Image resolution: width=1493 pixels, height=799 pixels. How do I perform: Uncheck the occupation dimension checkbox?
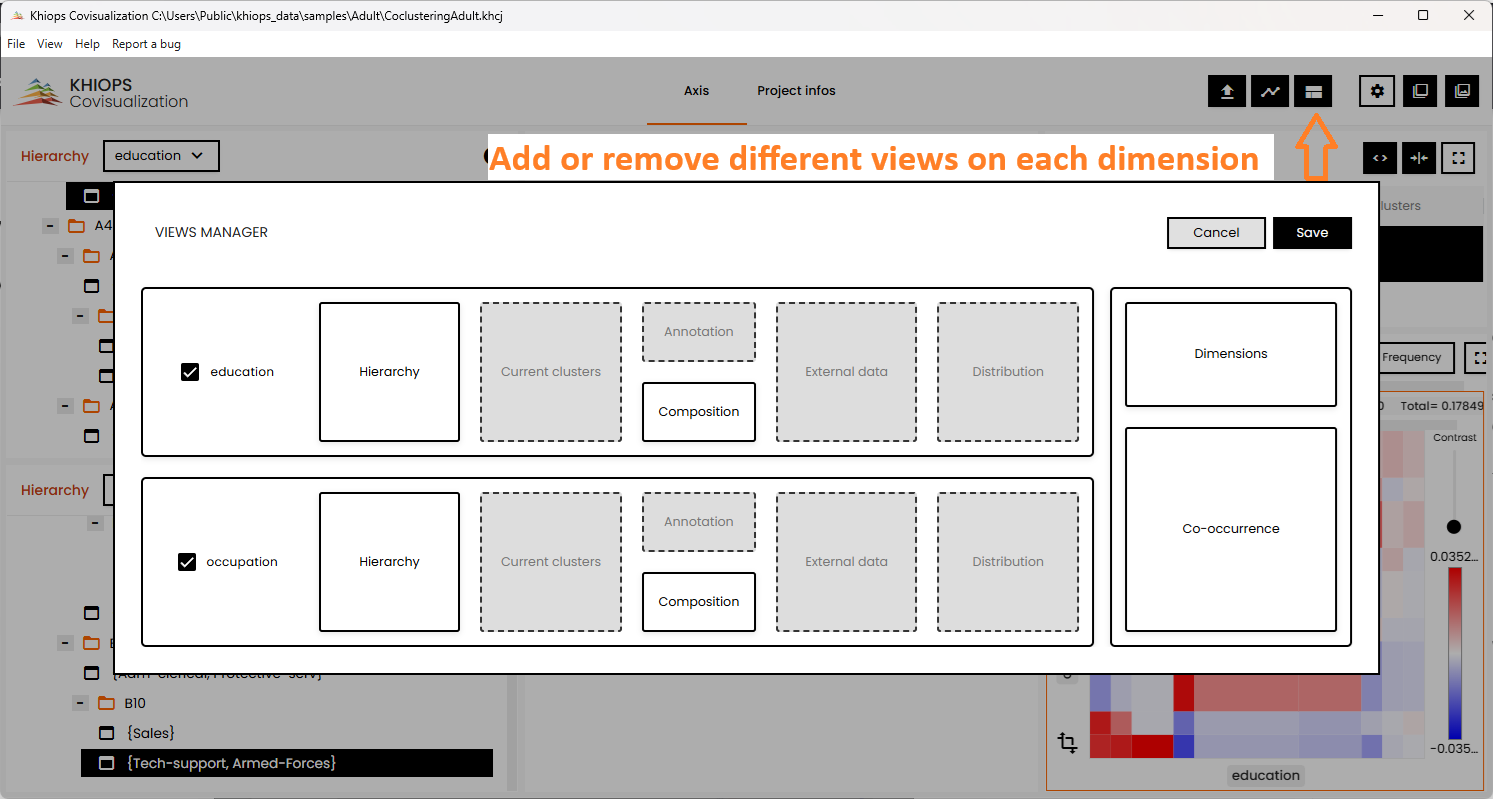coord(187,562)
